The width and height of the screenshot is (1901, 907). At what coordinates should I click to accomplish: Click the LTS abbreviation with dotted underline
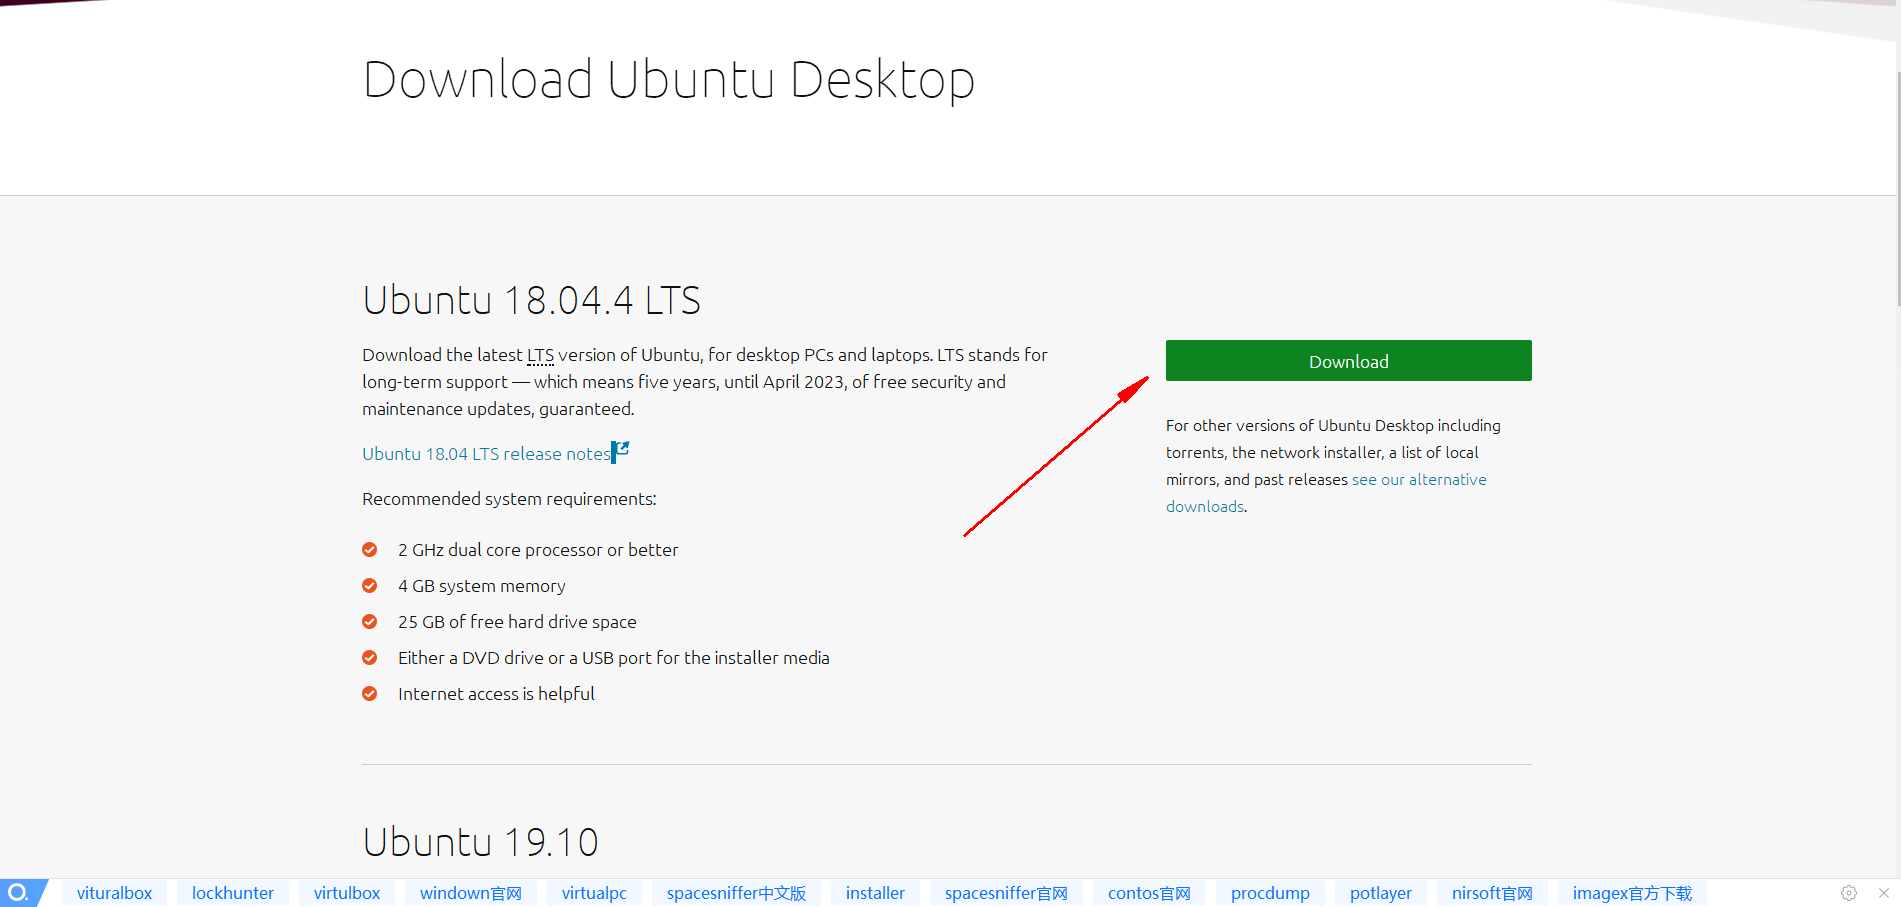[540, 355]
